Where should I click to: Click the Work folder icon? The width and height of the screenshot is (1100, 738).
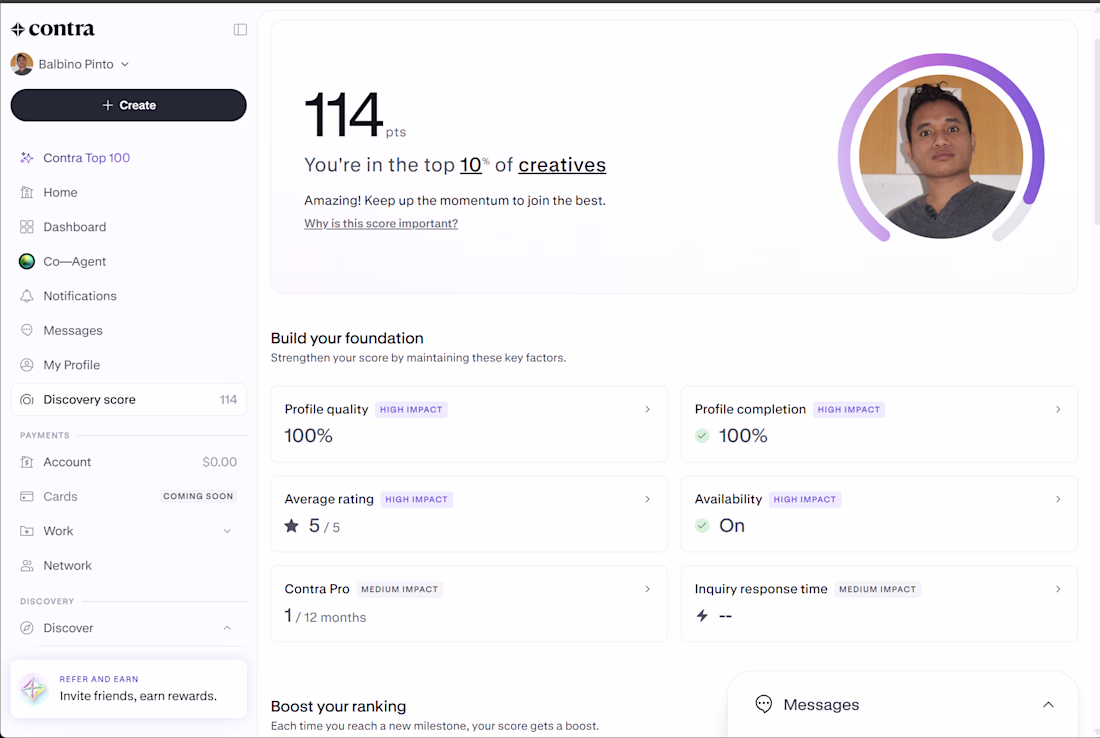(x=27, y=531)
